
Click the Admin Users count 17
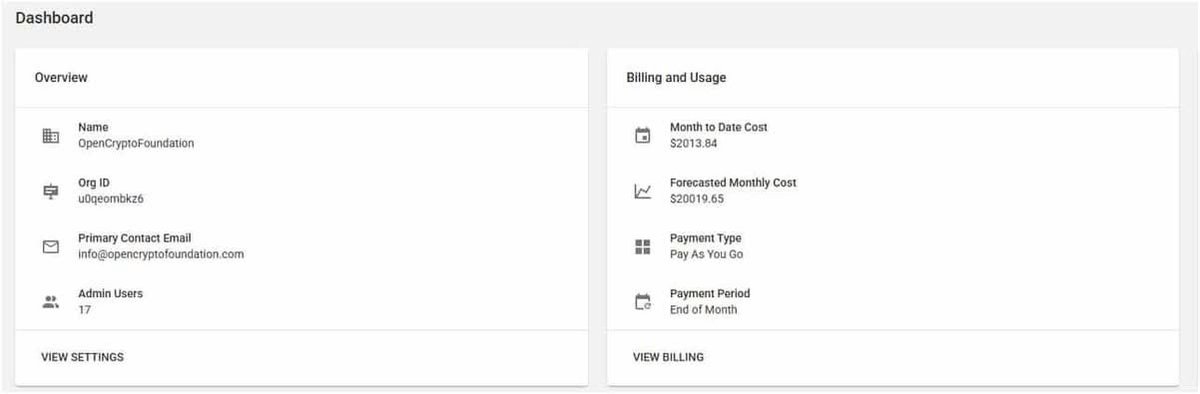pos(84,310)
